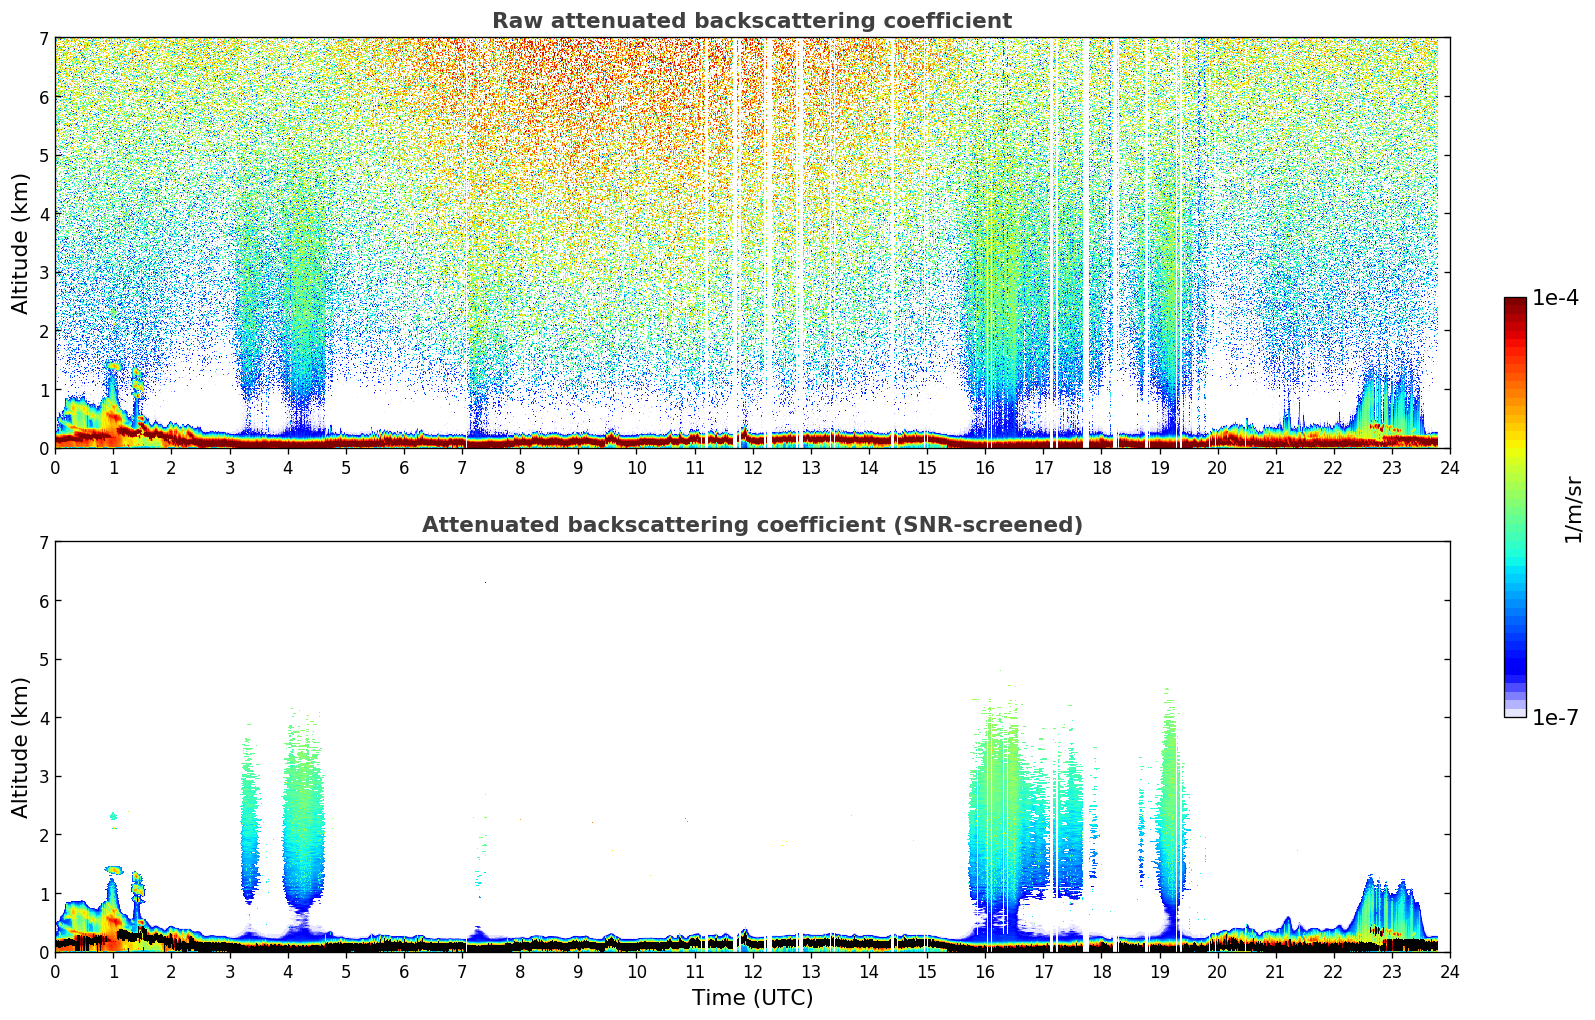Screen dimensions: 1595x1020
Task: Select the 1e-4 colorbar maximum label
Action: pos(1555,298)
